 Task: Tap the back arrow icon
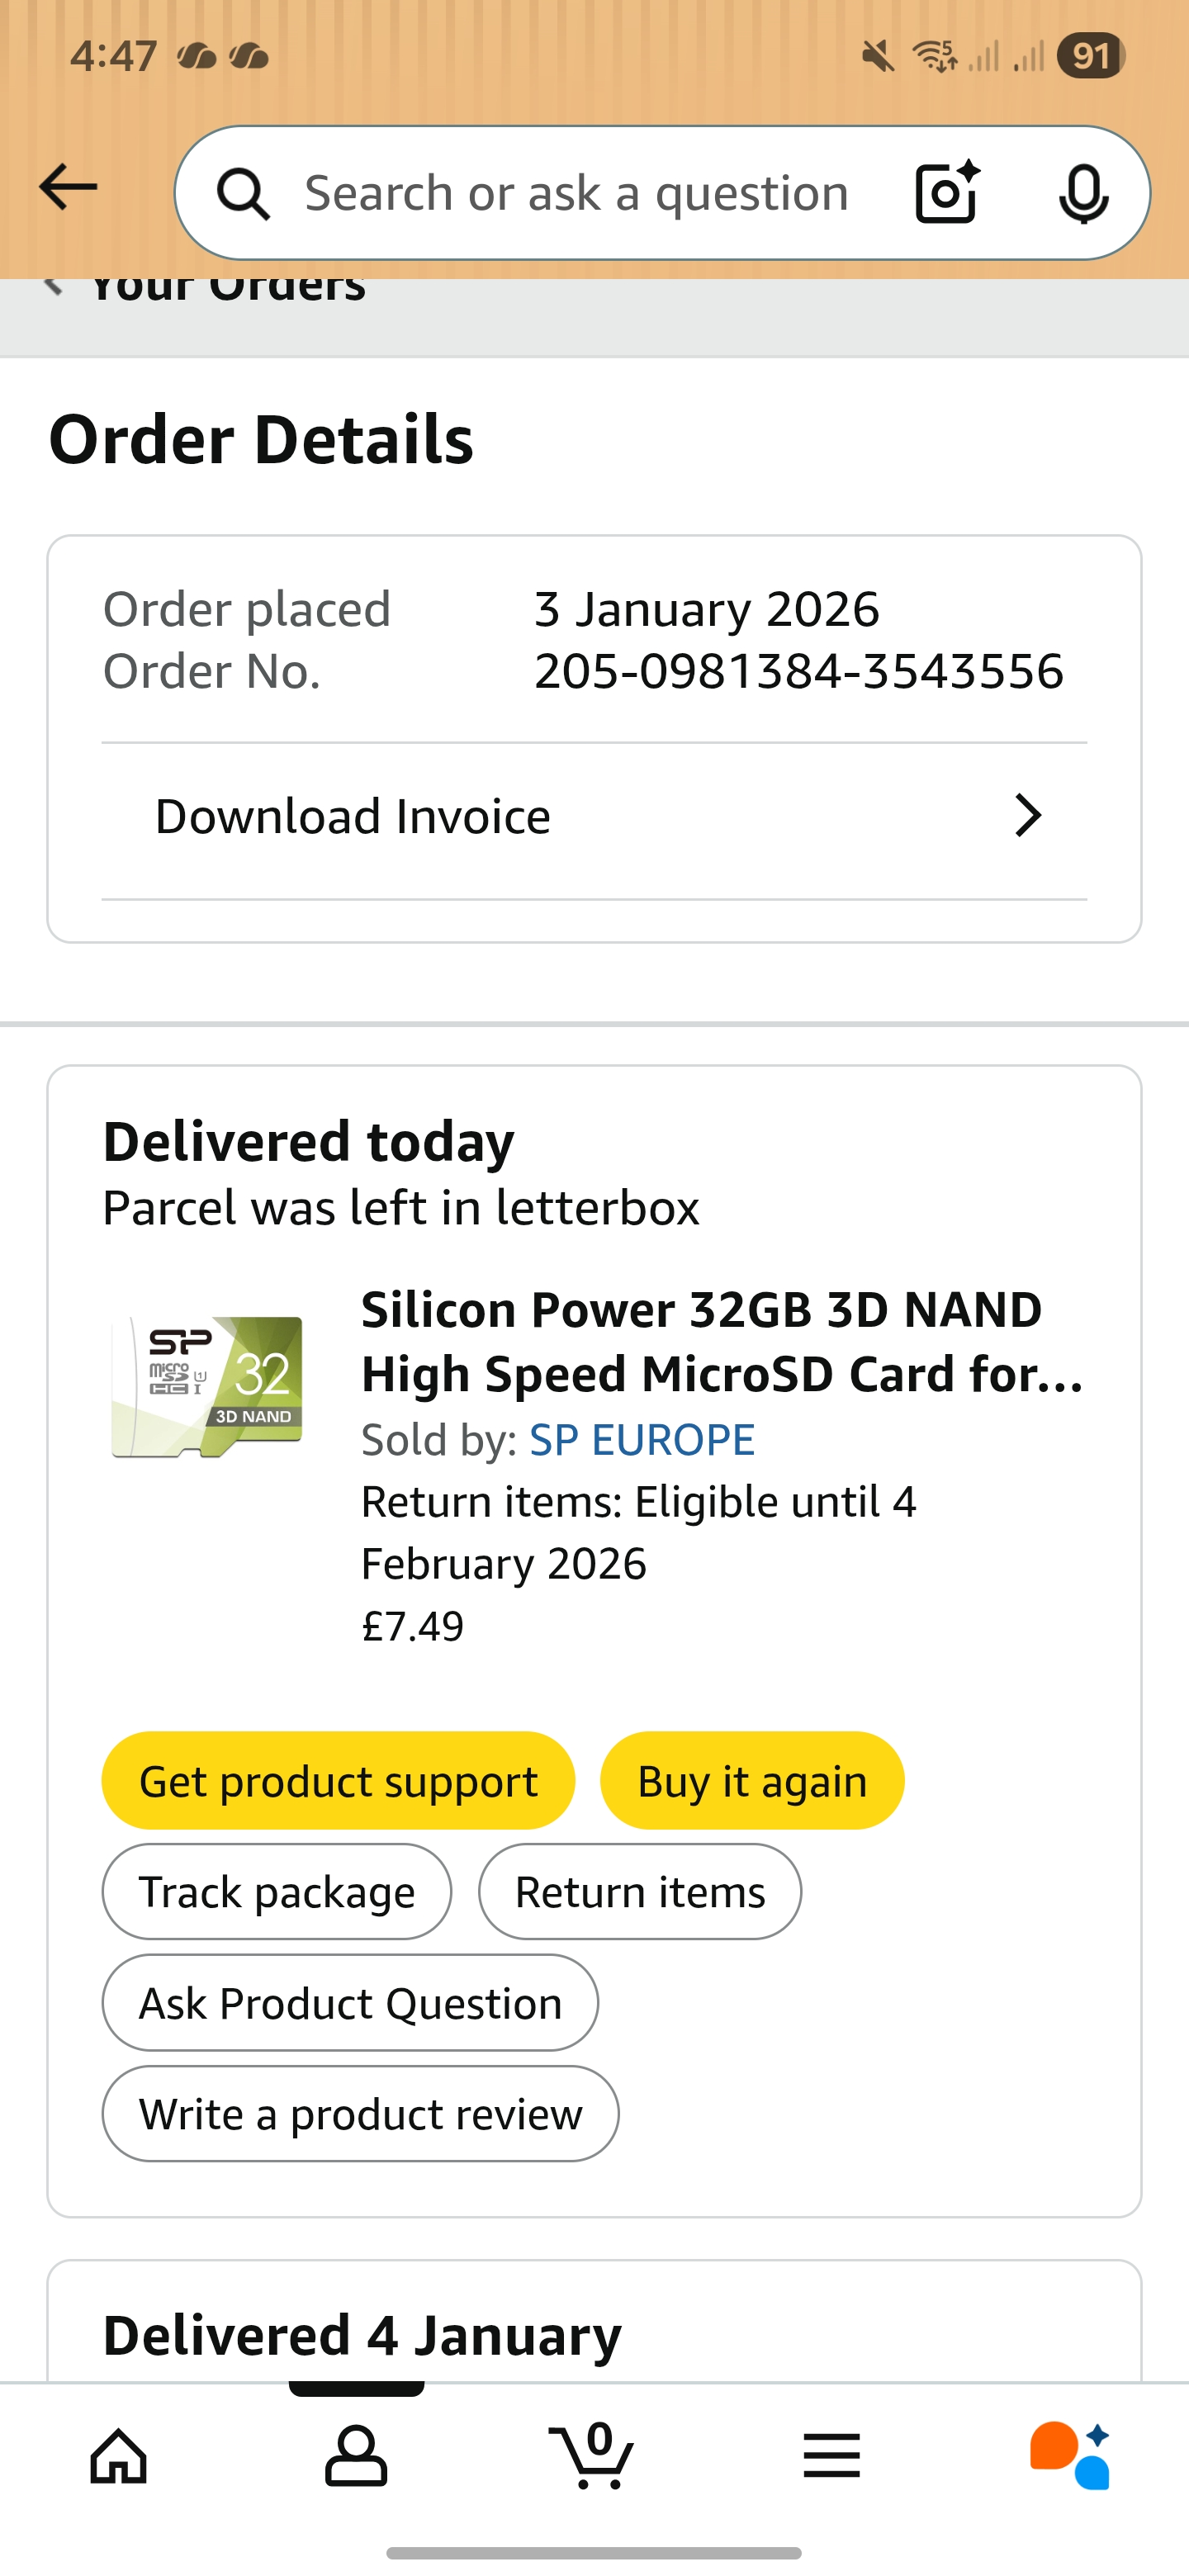[x=68, y=188]
